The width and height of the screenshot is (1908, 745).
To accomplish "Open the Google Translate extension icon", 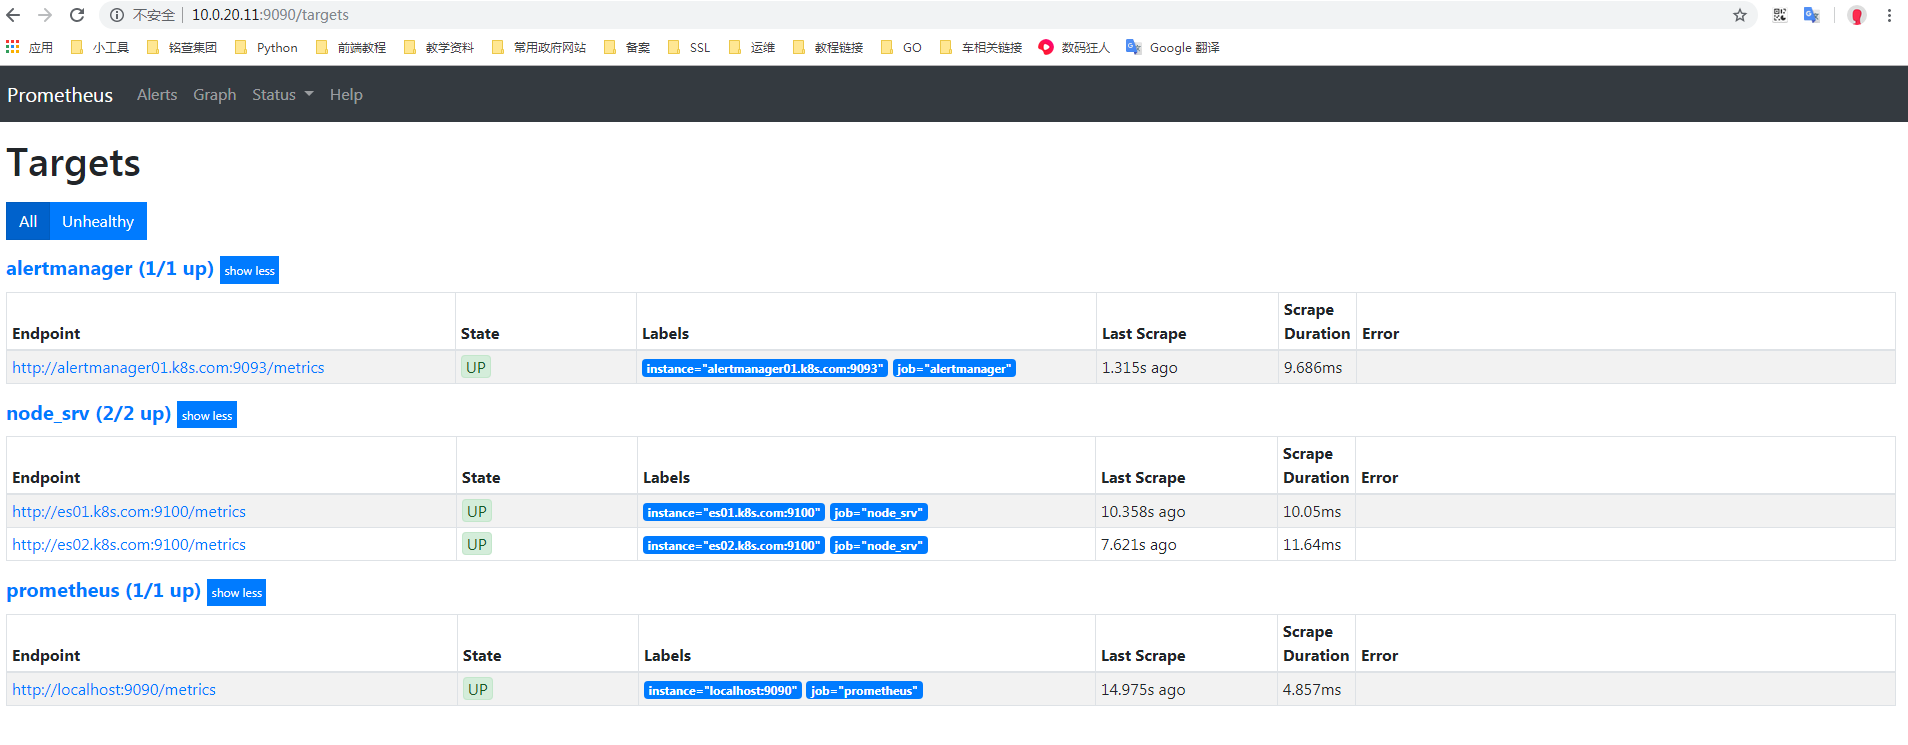I will tap(1811, 15).
